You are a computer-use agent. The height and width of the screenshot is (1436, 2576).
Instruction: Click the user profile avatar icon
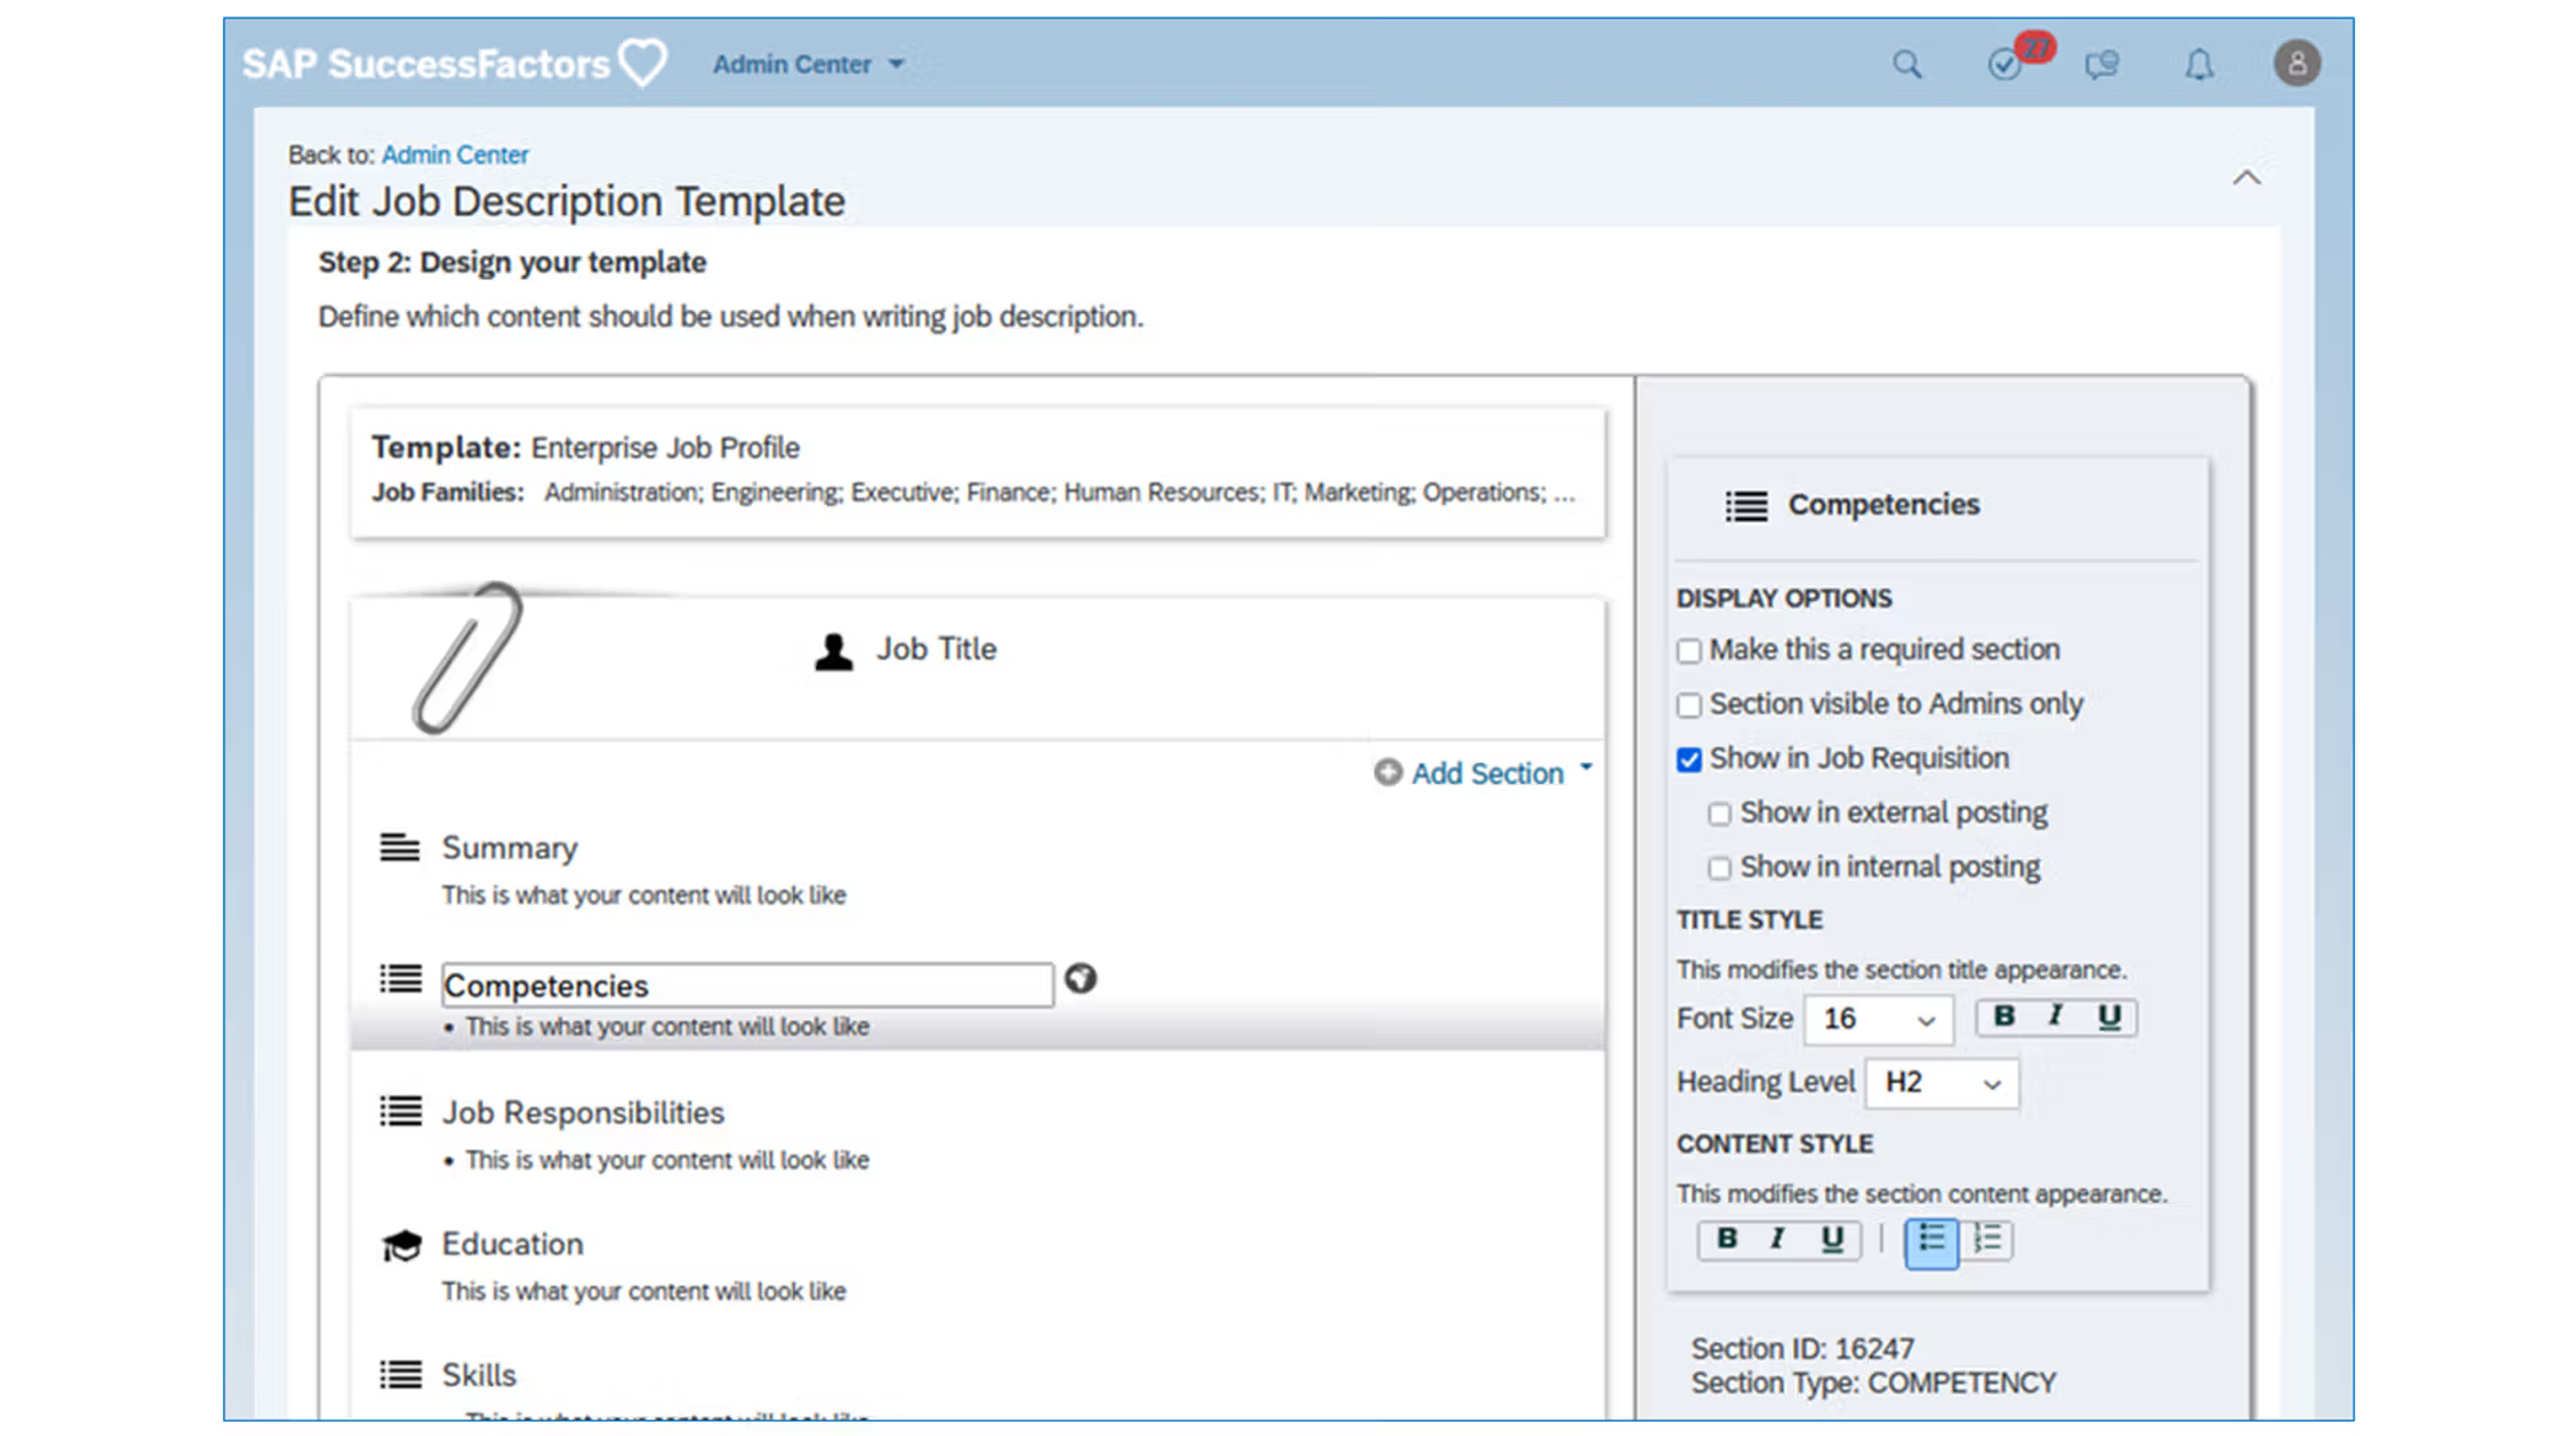[x=2297, y=64]
